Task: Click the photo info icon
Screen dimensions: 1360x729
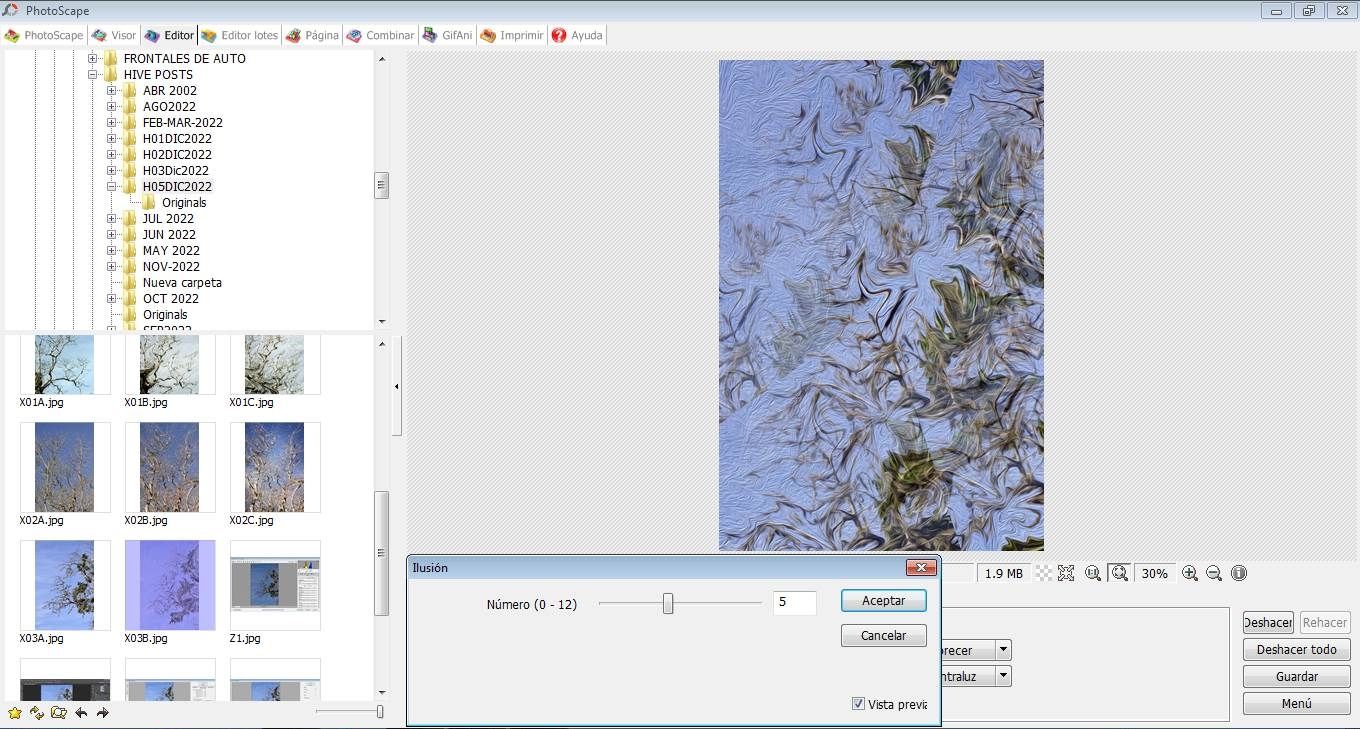Action: (1239, 573)
